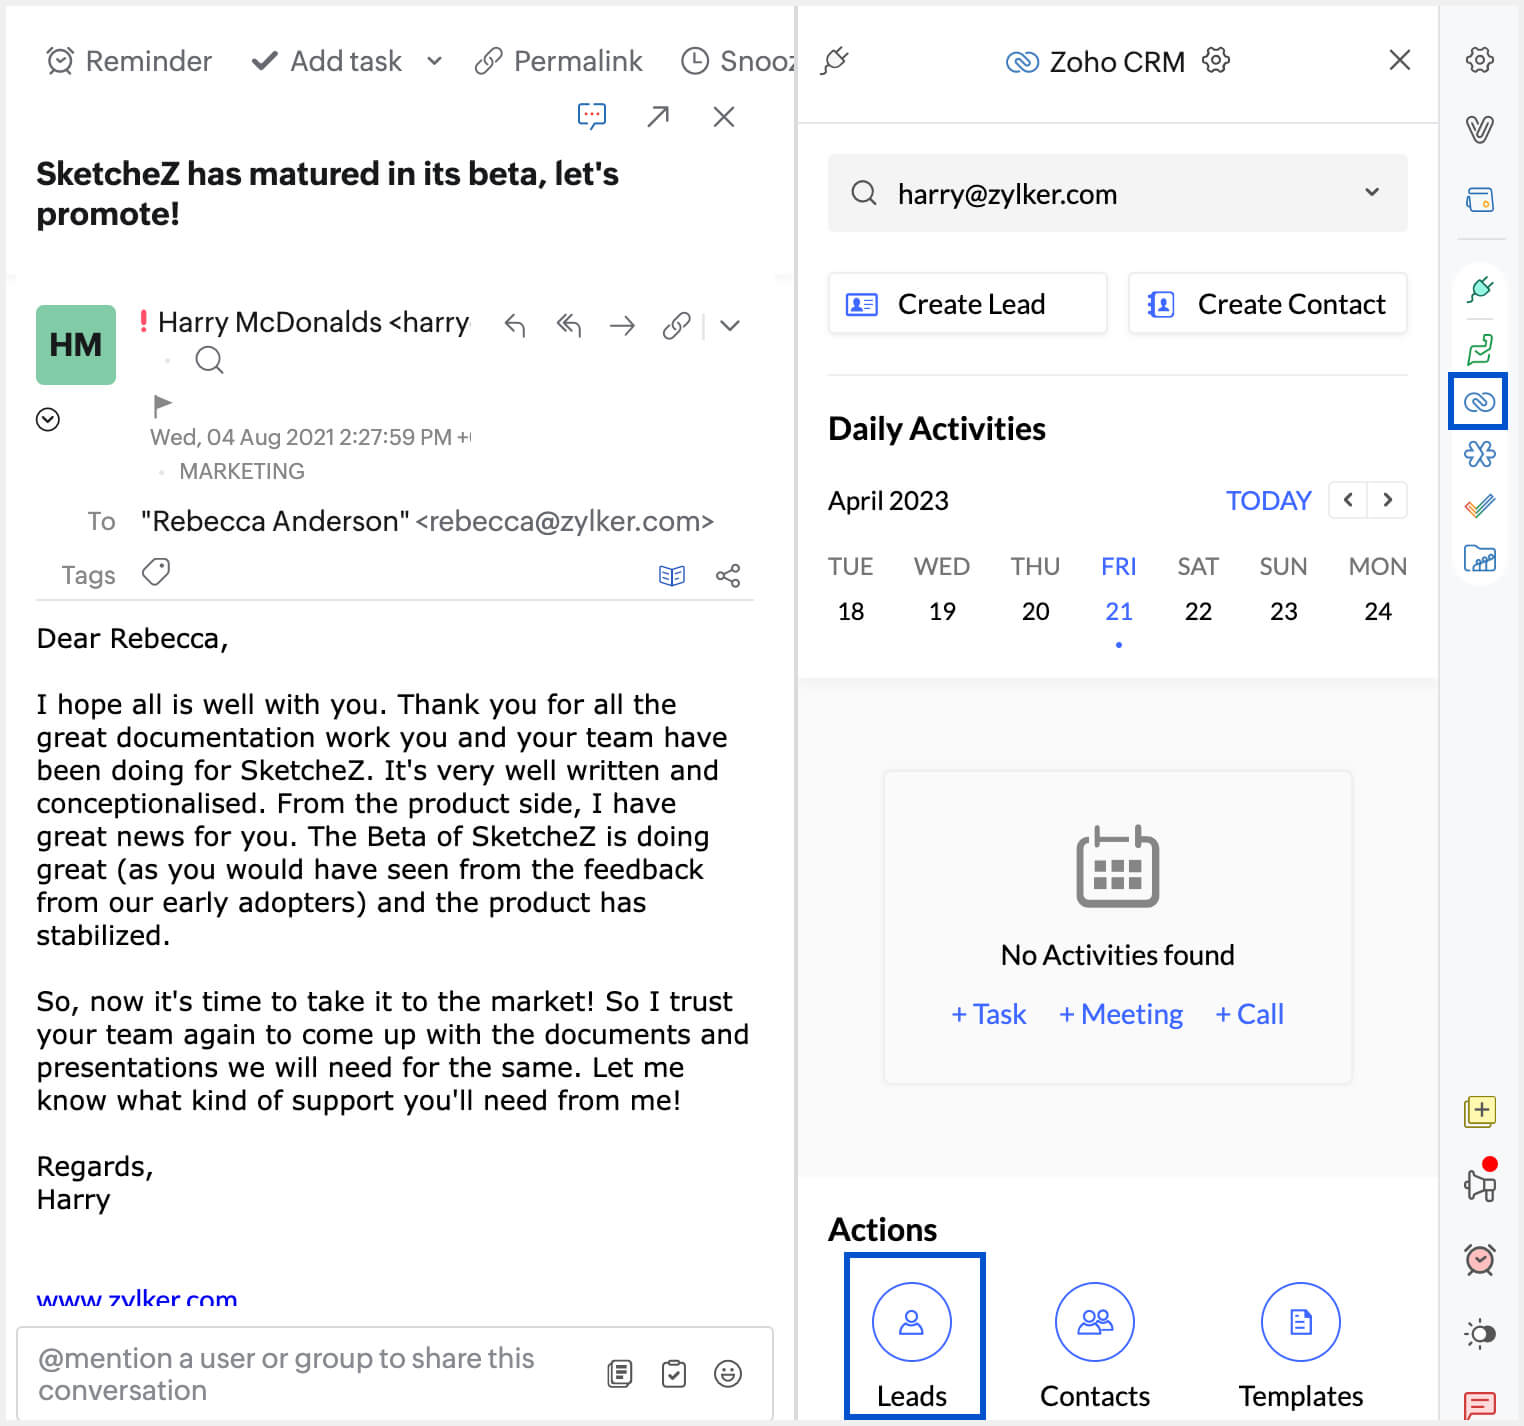Open reader view book icon
1524x1426 pixels.
tap(672, 576)
